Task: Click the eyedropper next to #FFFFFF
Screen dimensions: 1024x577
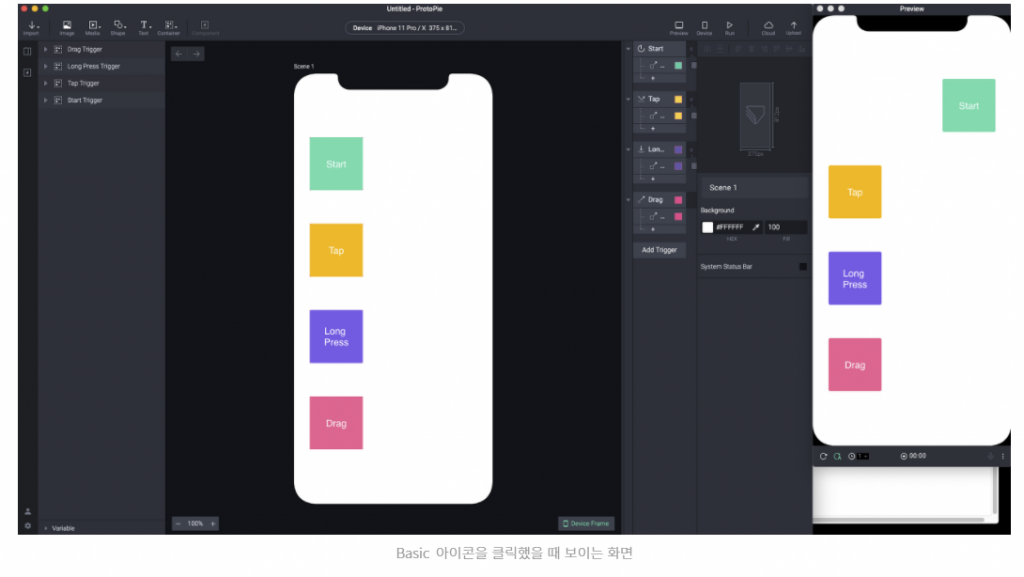Action: (x=756, y=227)
